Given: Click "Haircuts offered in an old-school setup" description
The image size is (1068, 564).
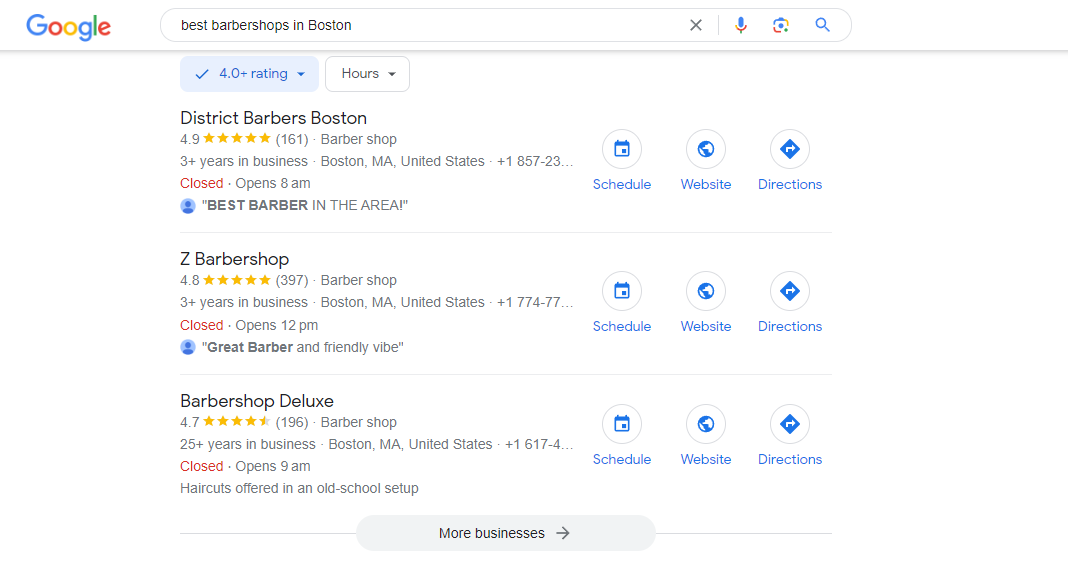Looking at the screenshot, I should click(299, 488).
